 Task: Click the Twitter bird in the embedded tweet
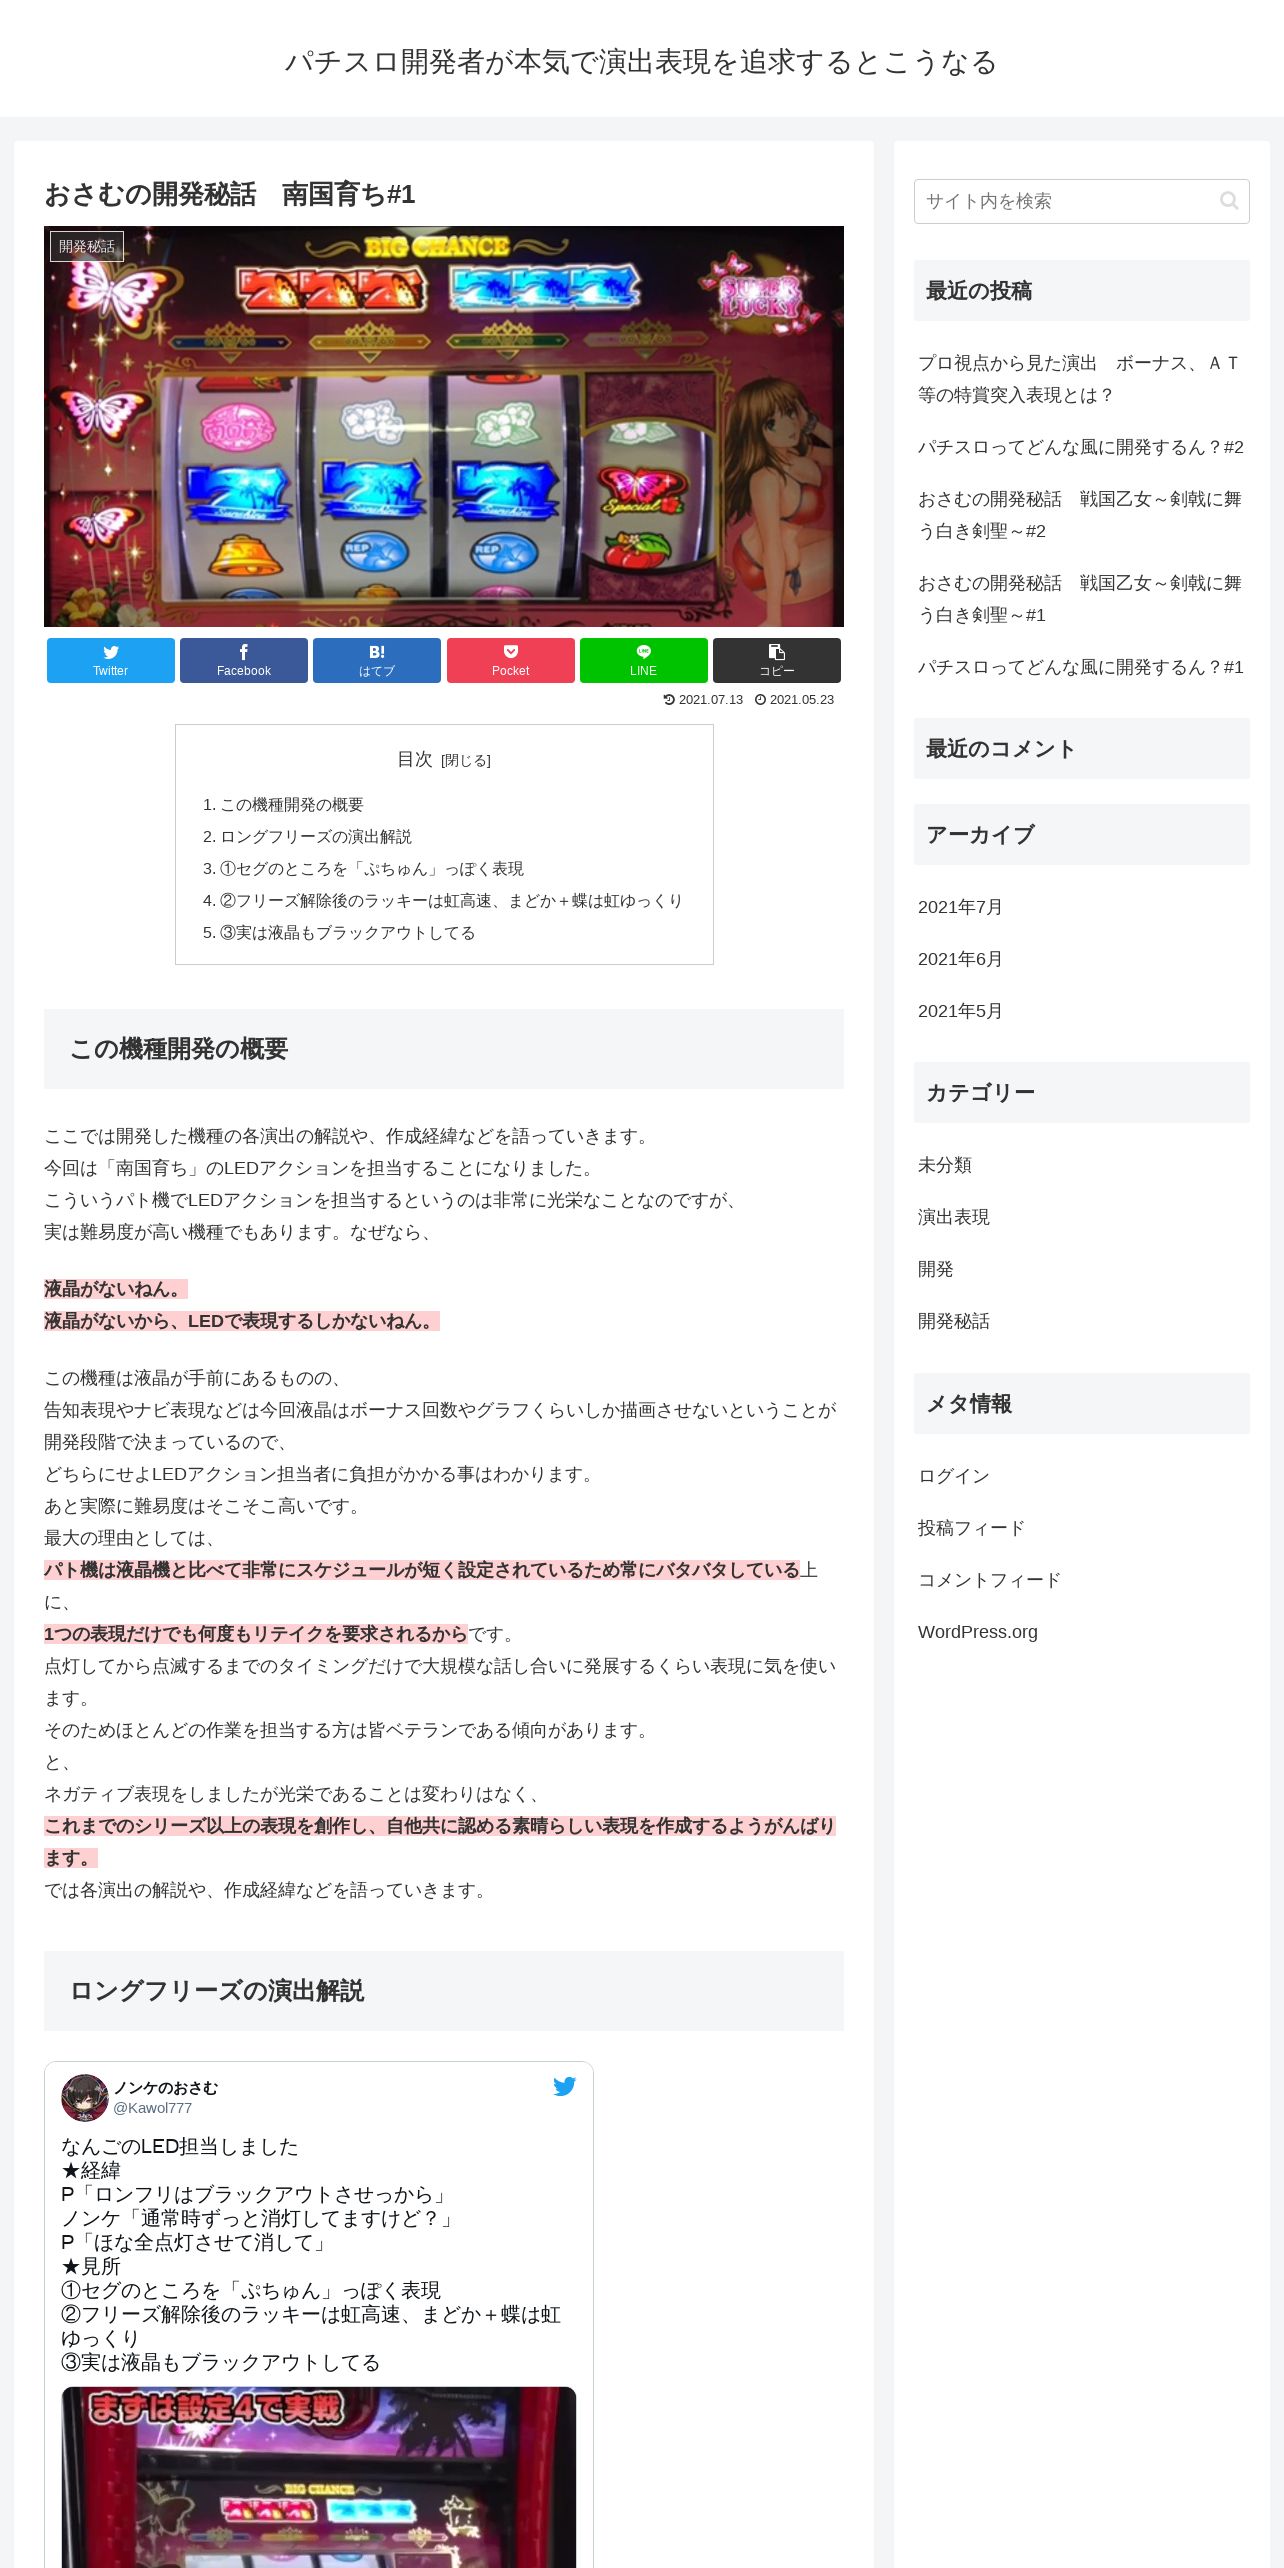pos(564,2086)
